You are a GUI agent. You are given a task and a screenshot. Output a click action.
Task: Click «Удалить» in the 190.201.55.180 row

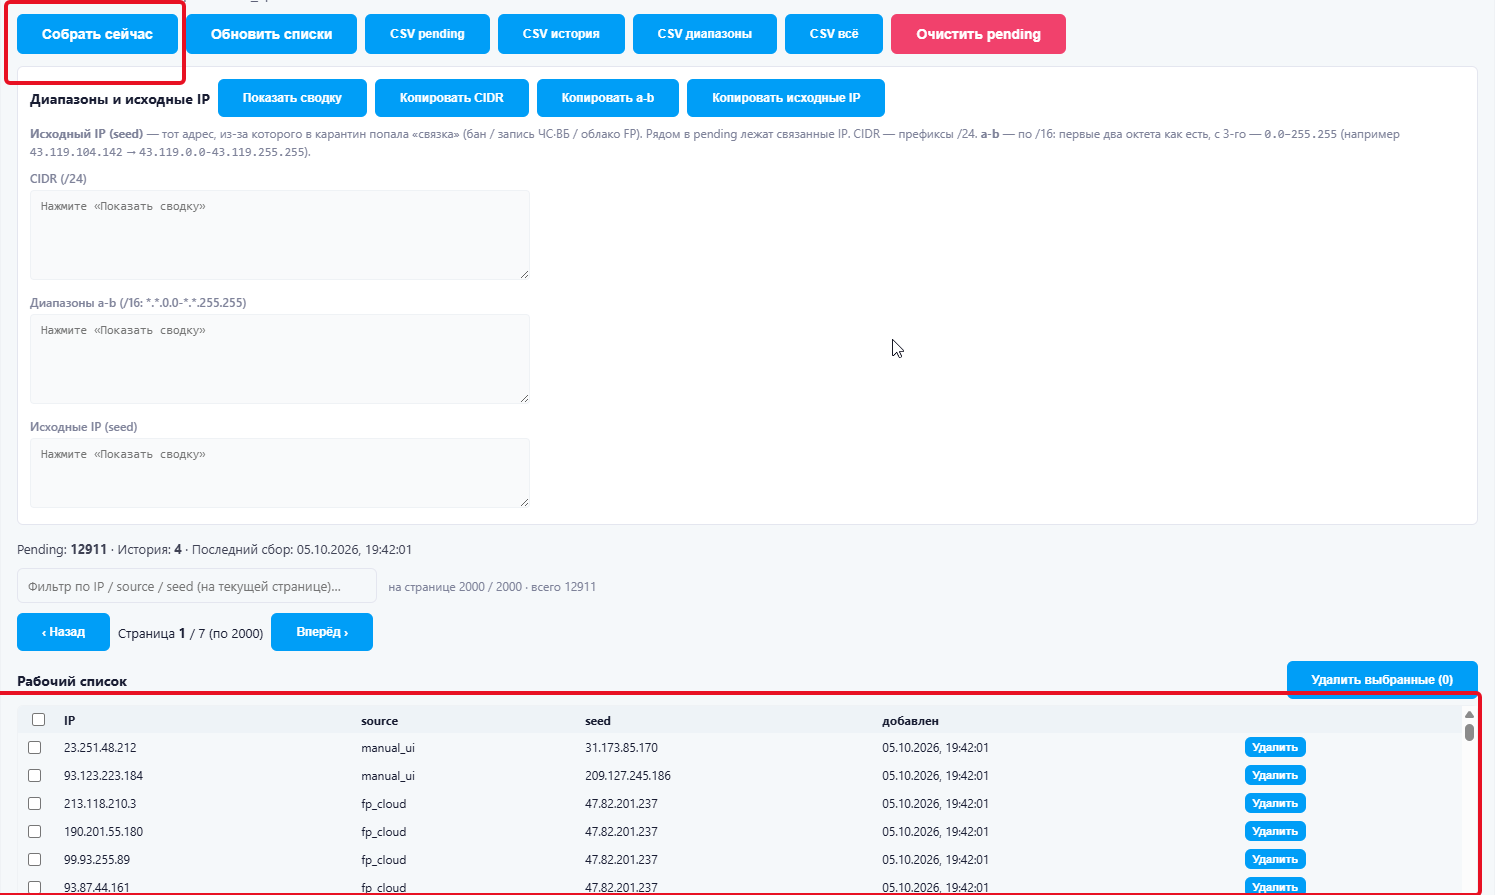click(1275, 831)
